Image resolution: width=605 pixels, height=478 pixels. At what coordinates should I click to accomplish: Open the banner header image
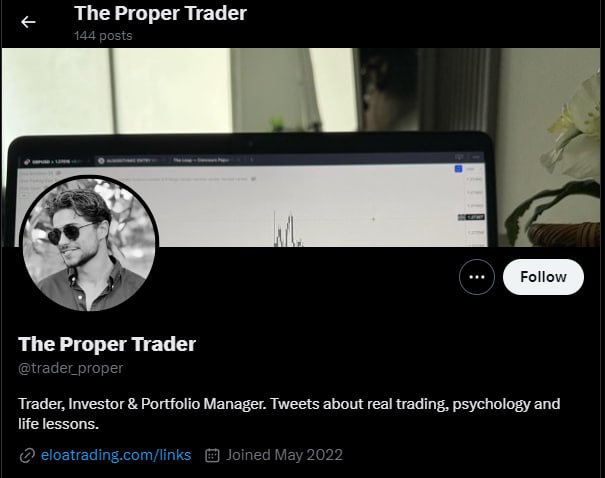click(x=301, y=147)
